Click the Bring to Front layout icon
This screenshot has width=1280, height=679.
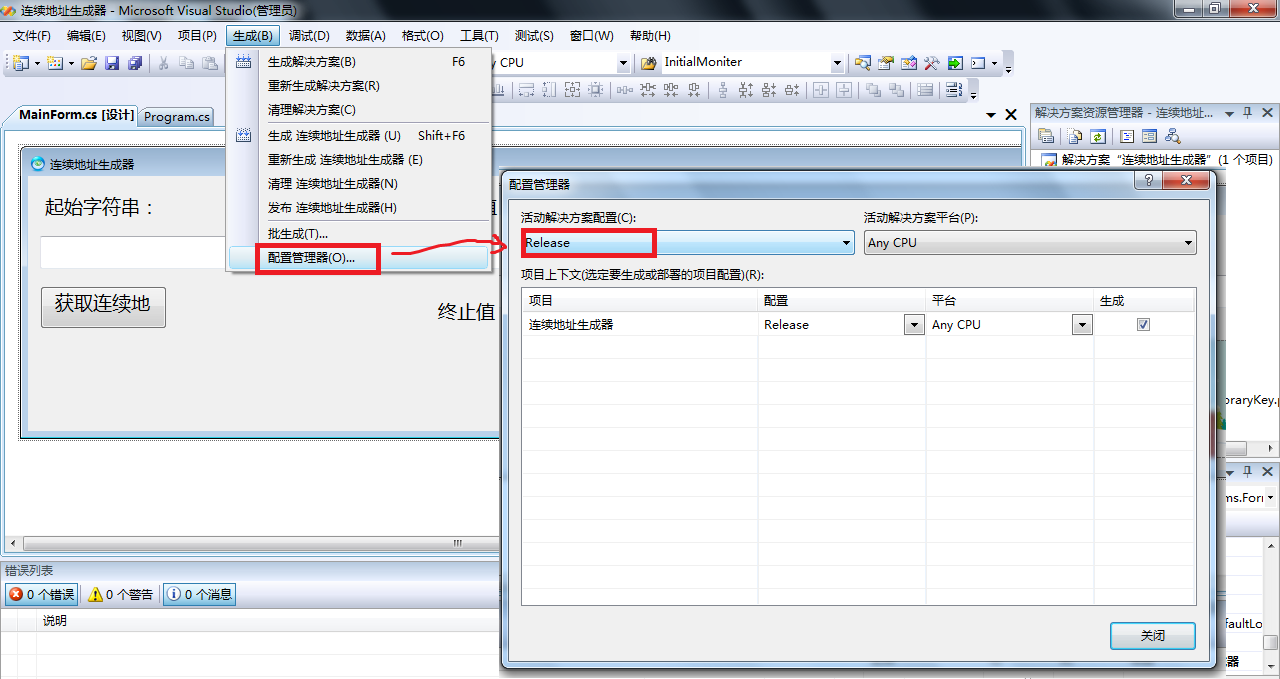pos(873,90)
